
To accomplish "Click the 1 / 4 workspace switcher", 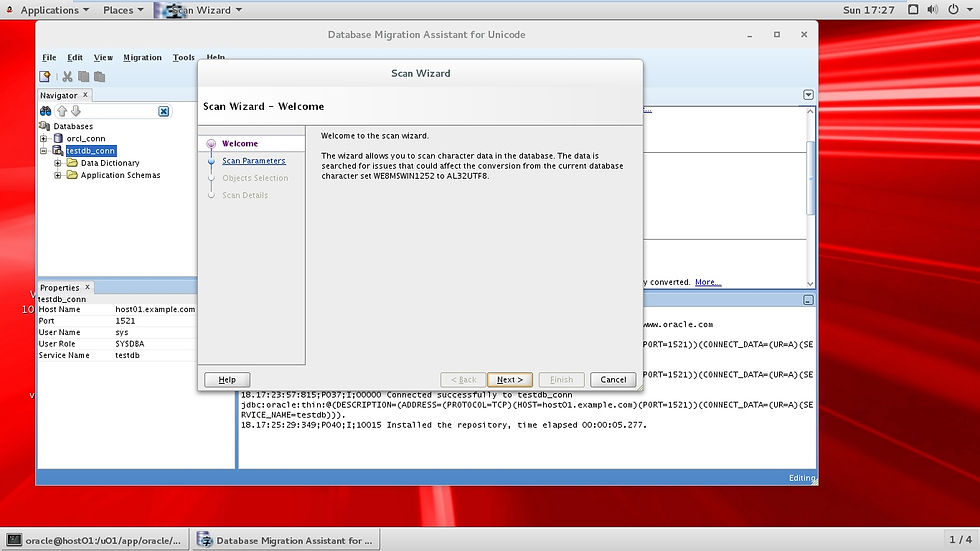I will [x=961, y=539].
